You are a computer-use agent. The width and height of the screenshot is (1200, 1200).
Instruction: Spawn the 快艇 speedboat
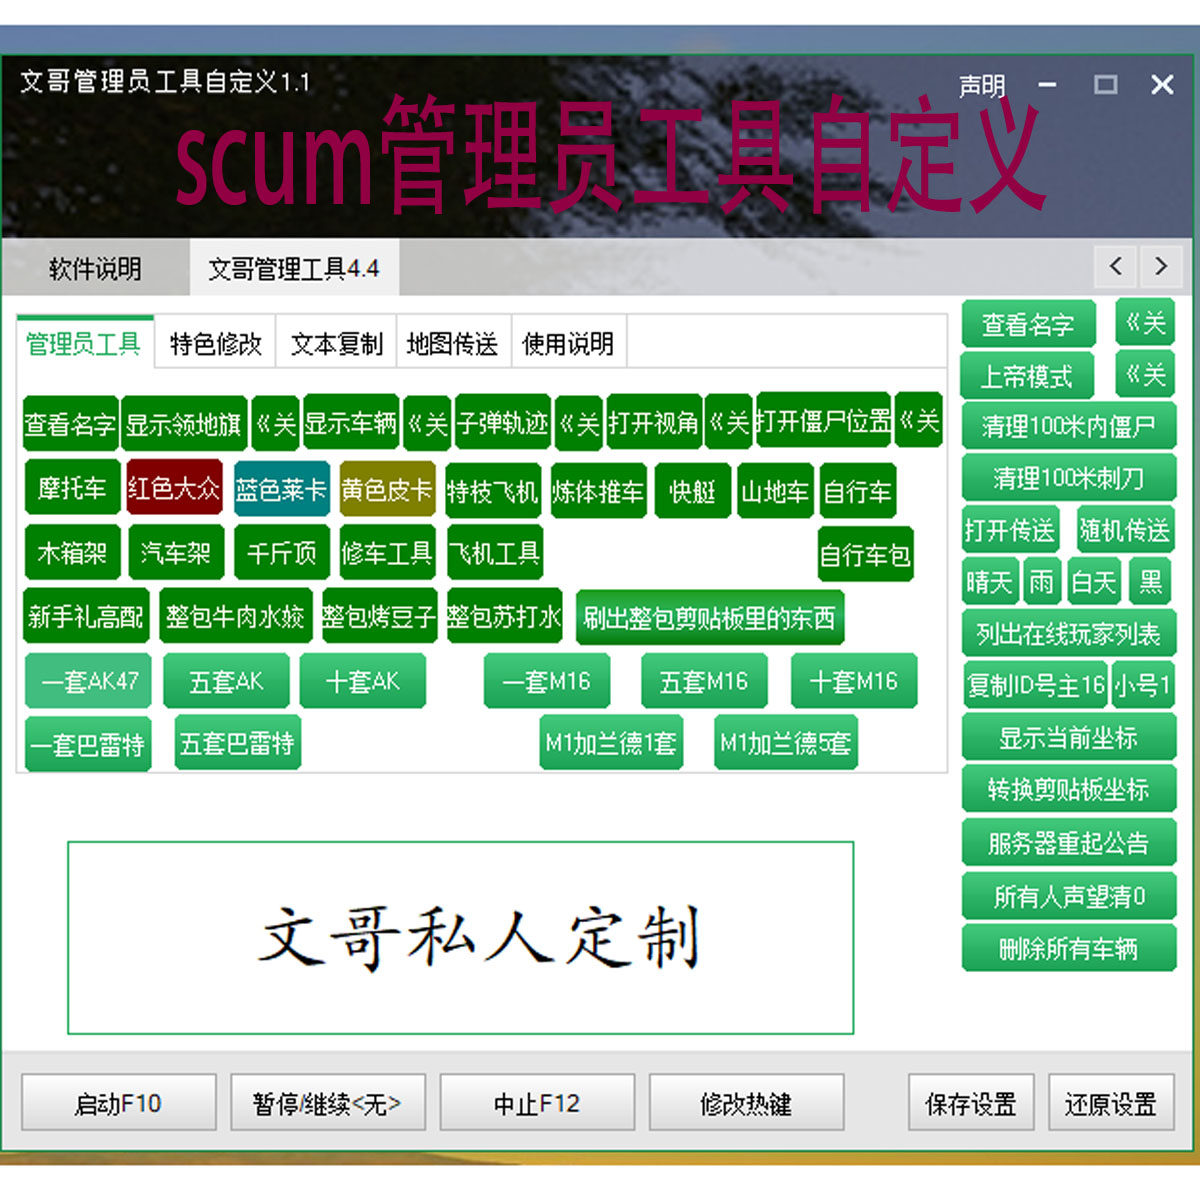[x=692, y=491]
